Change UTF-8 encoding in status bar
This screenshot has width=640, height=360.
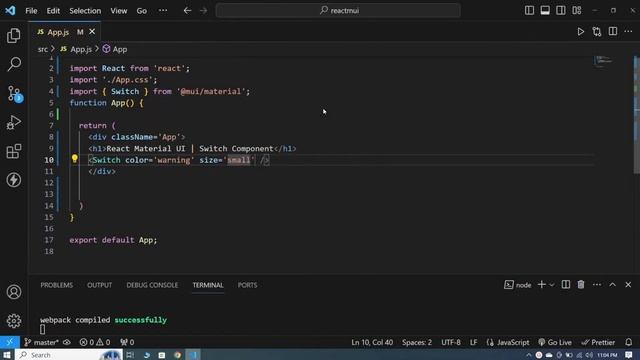(451, 342)
